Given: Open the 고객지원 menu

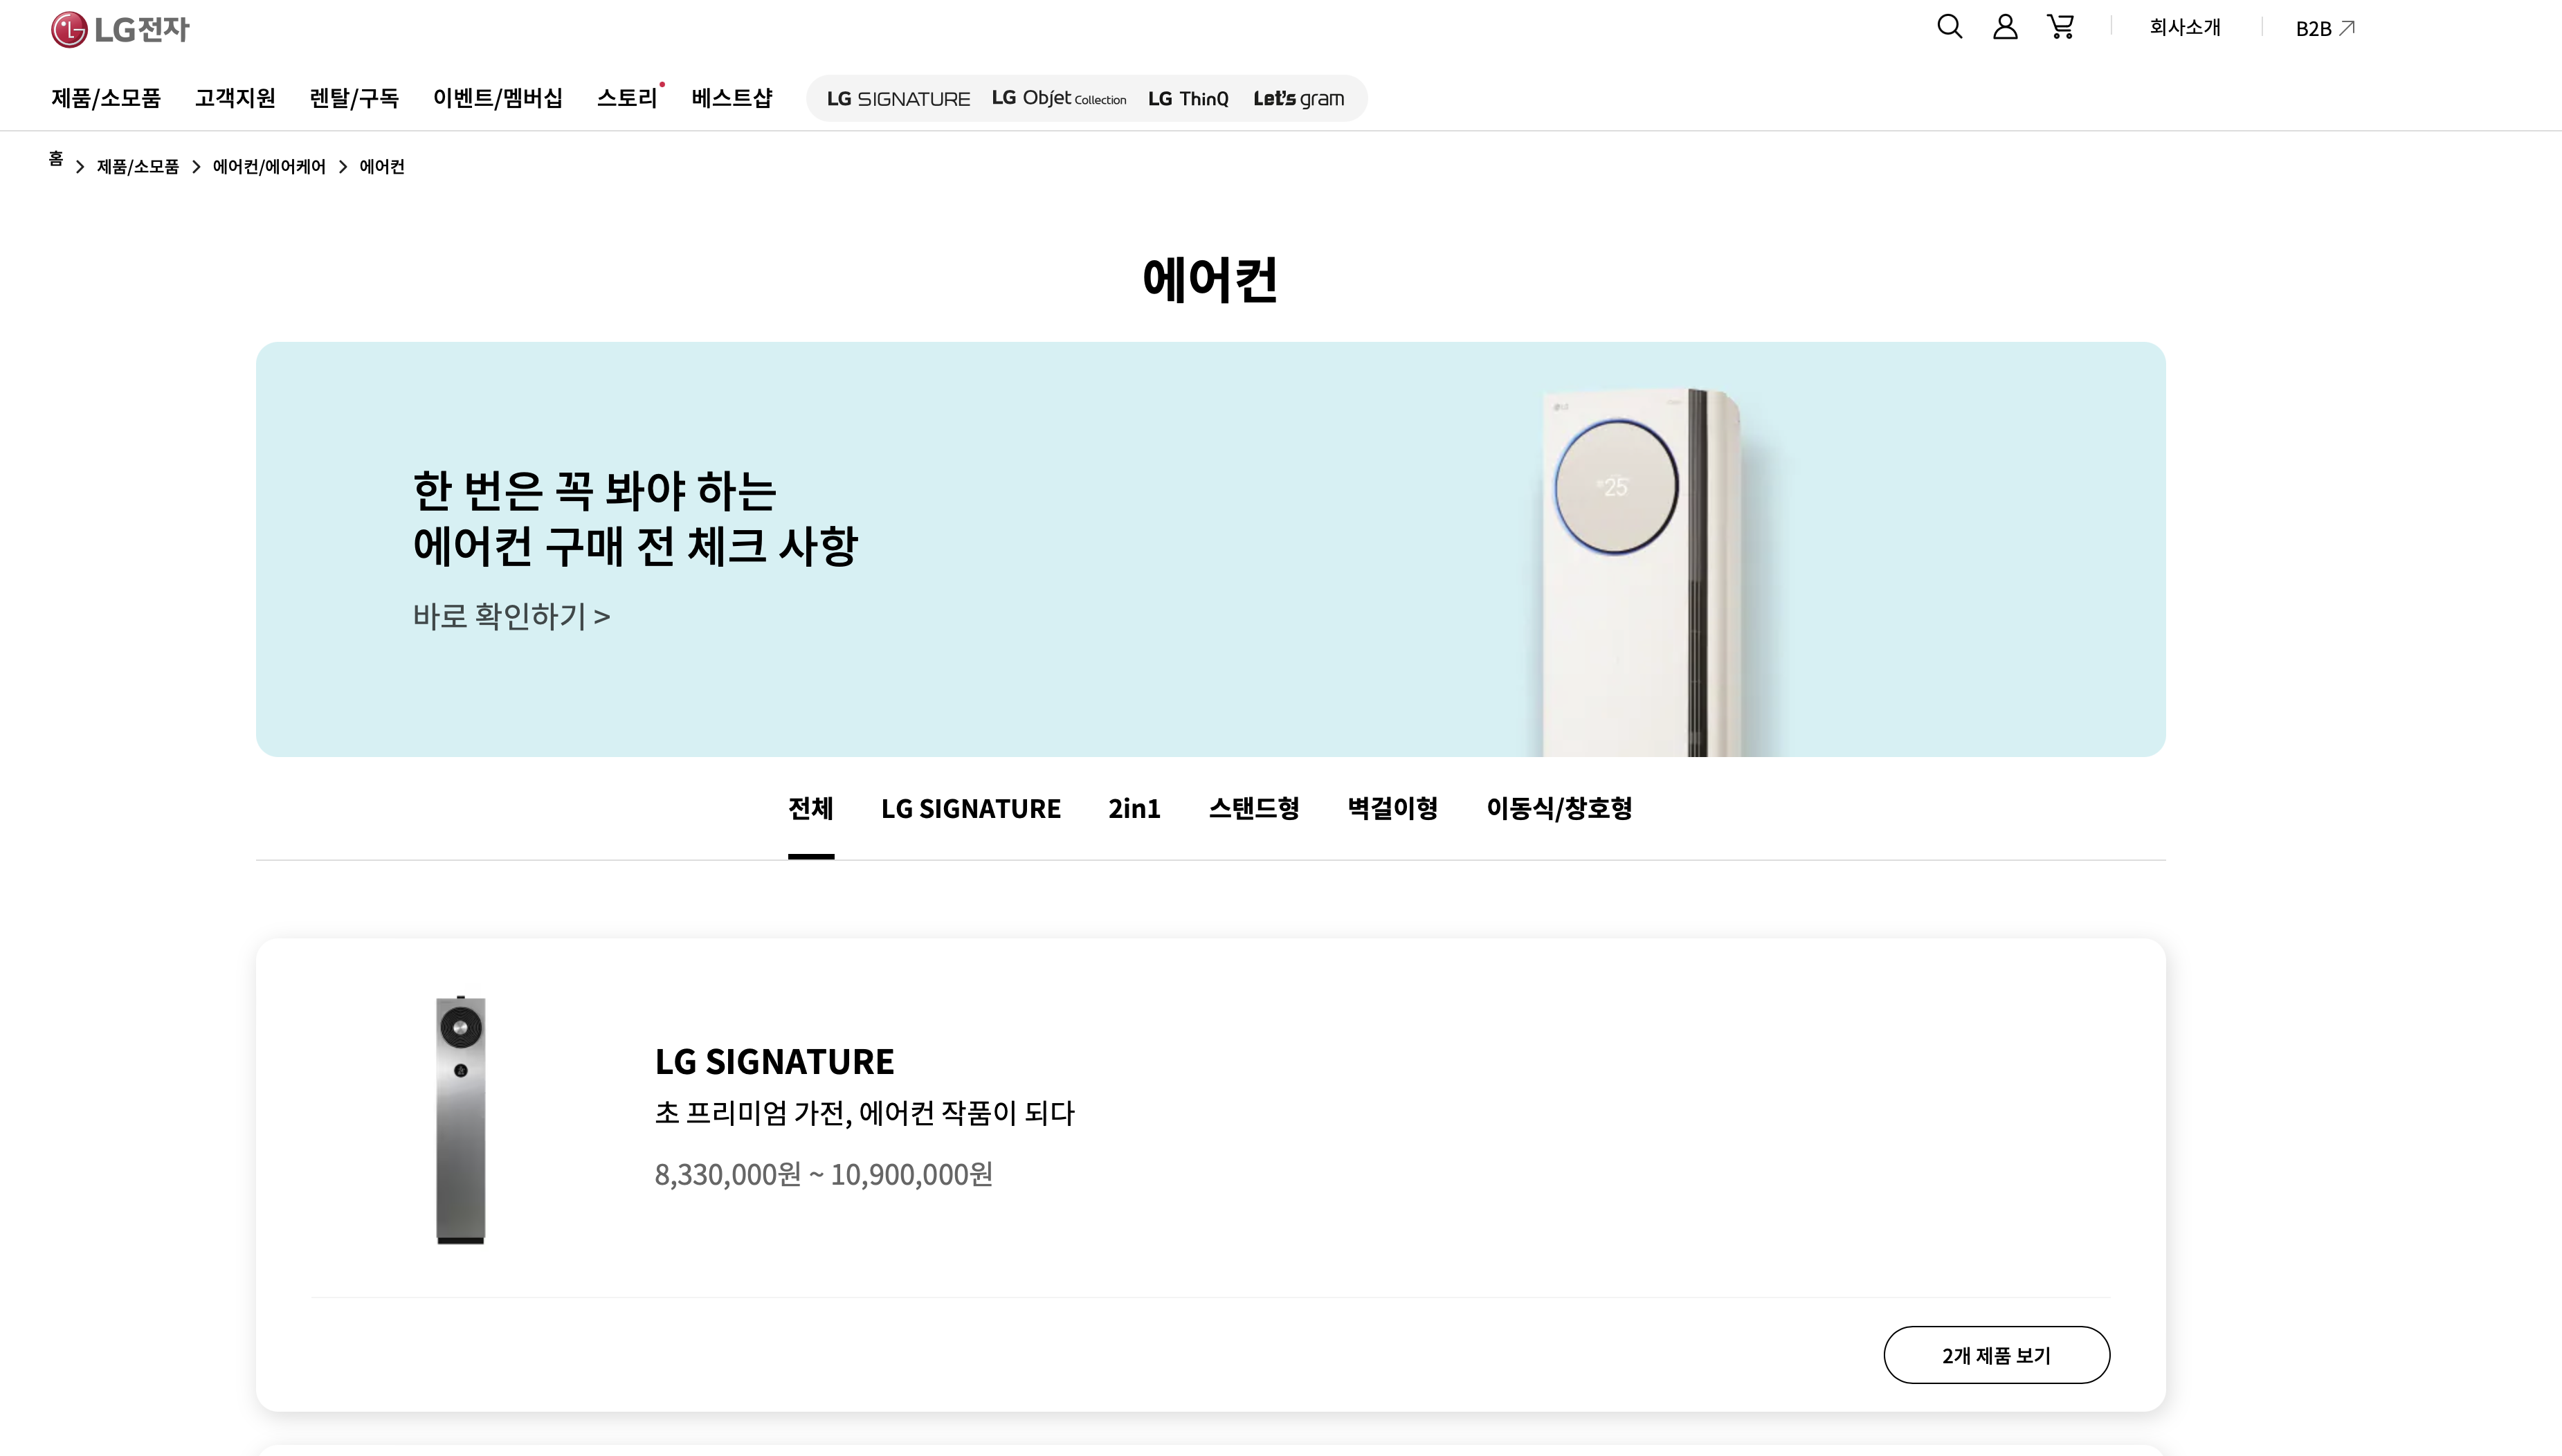Looking at the screenshot, I should pyautogui.click(x=234, y=99).
